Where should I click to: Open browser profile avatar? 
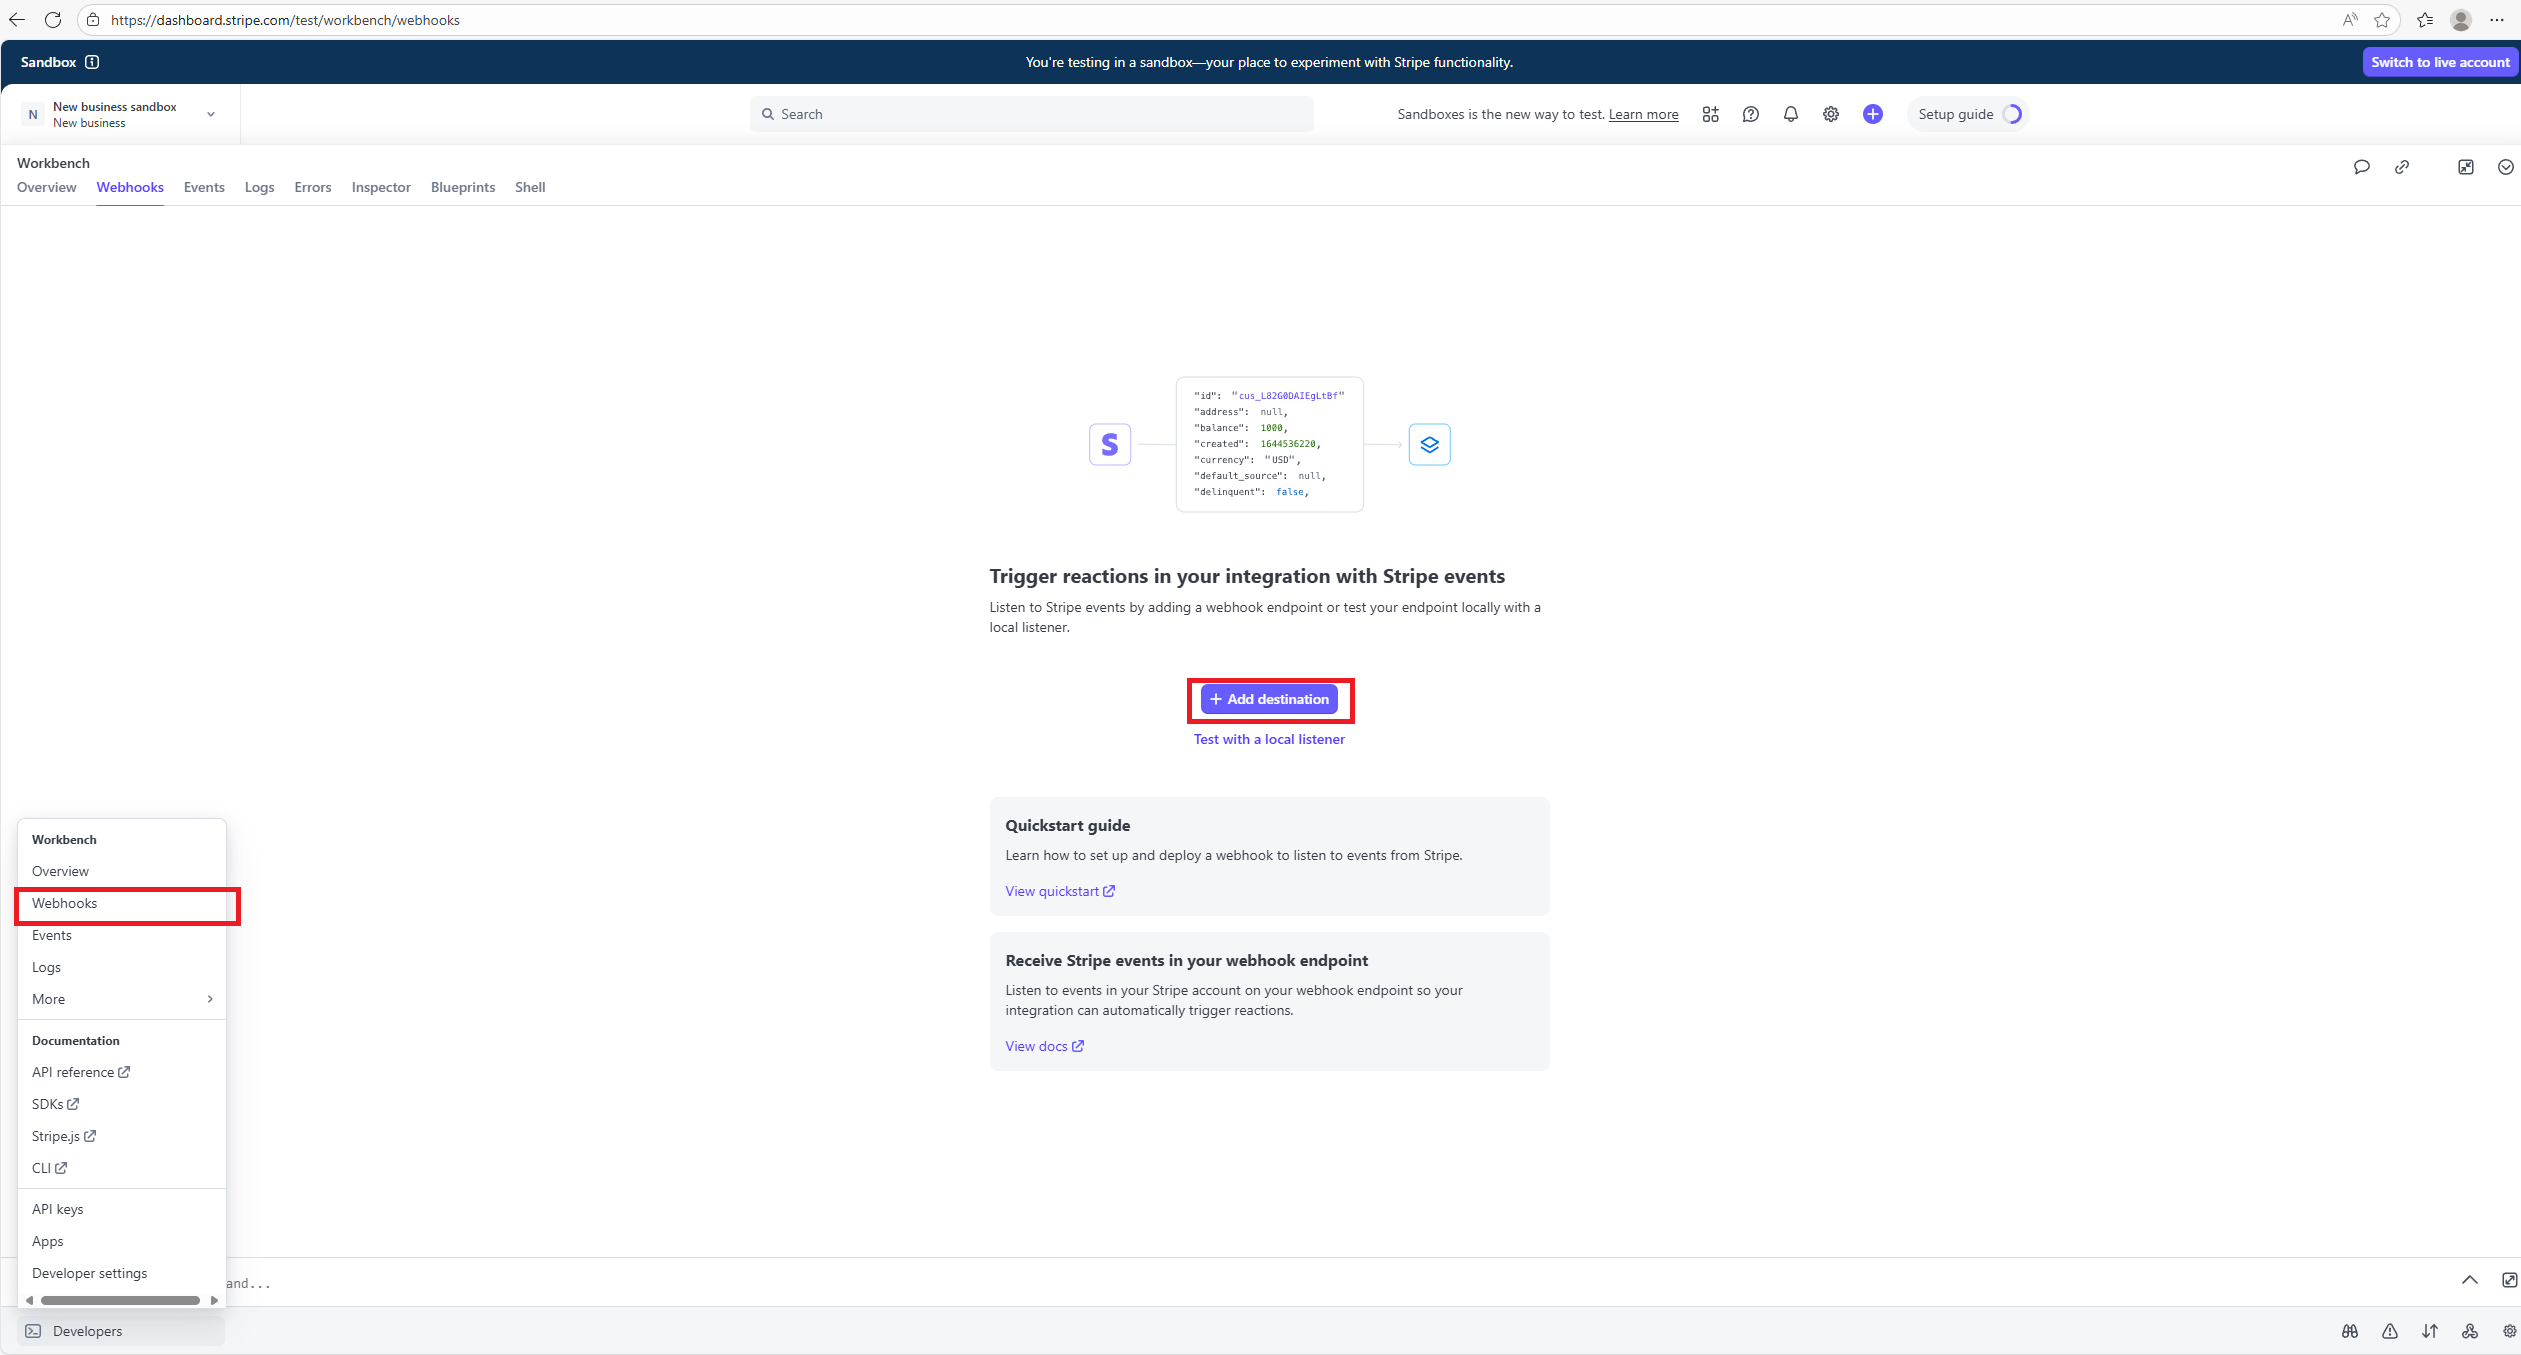coord(2461,20)
